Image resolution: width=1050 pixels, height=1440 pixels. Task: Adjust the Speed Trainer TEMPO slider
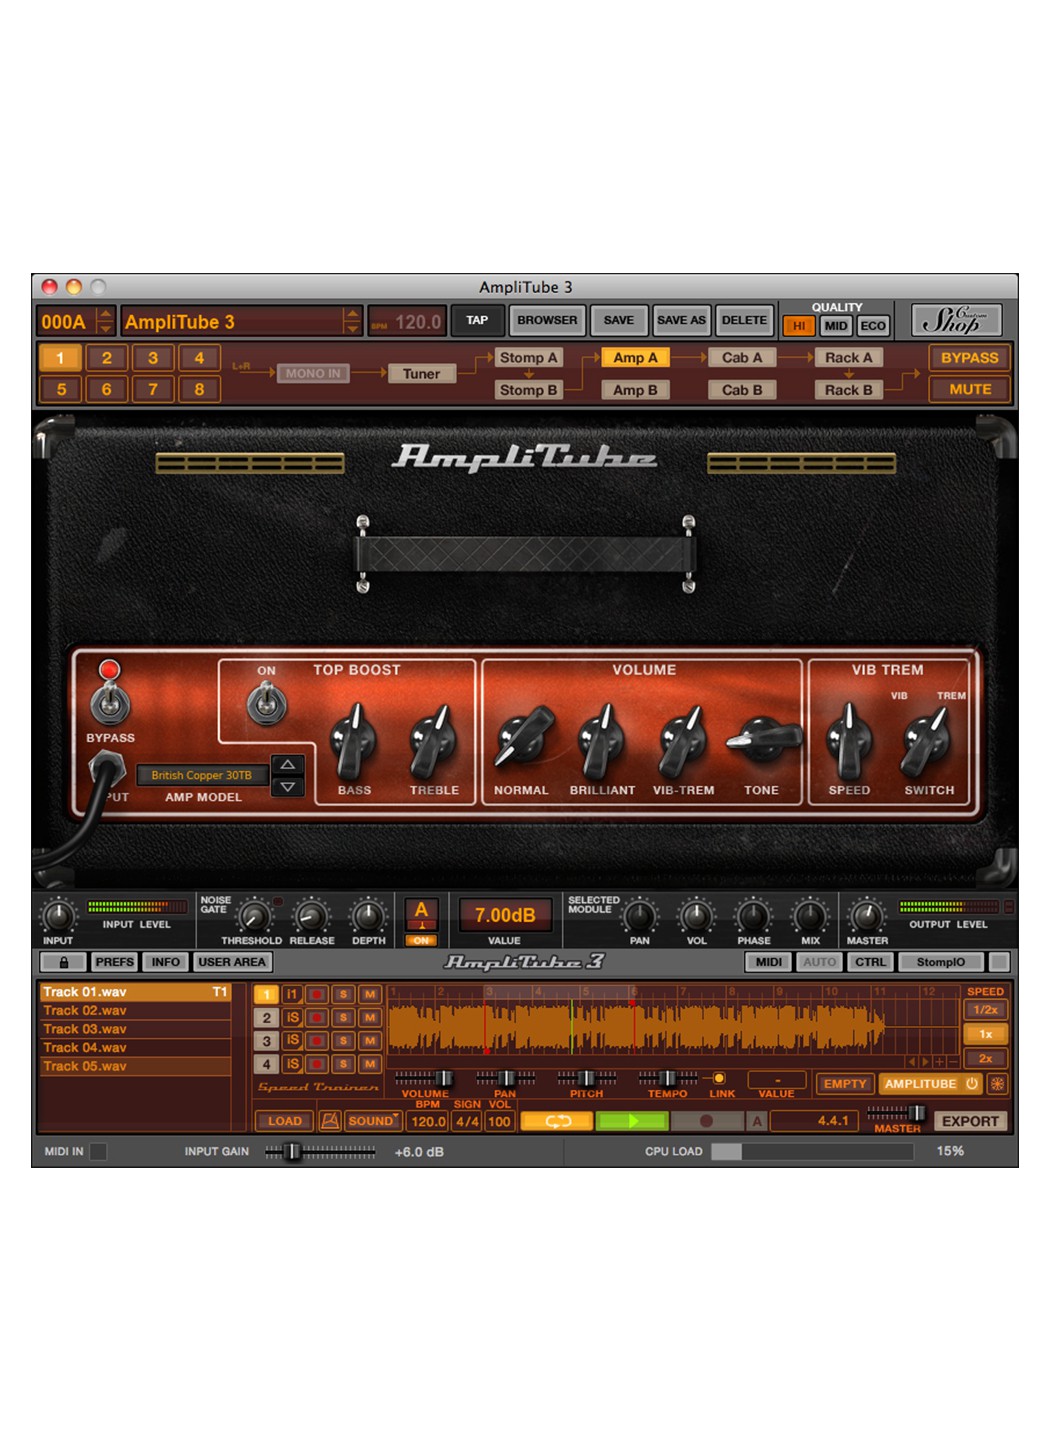coord(668,1078)
